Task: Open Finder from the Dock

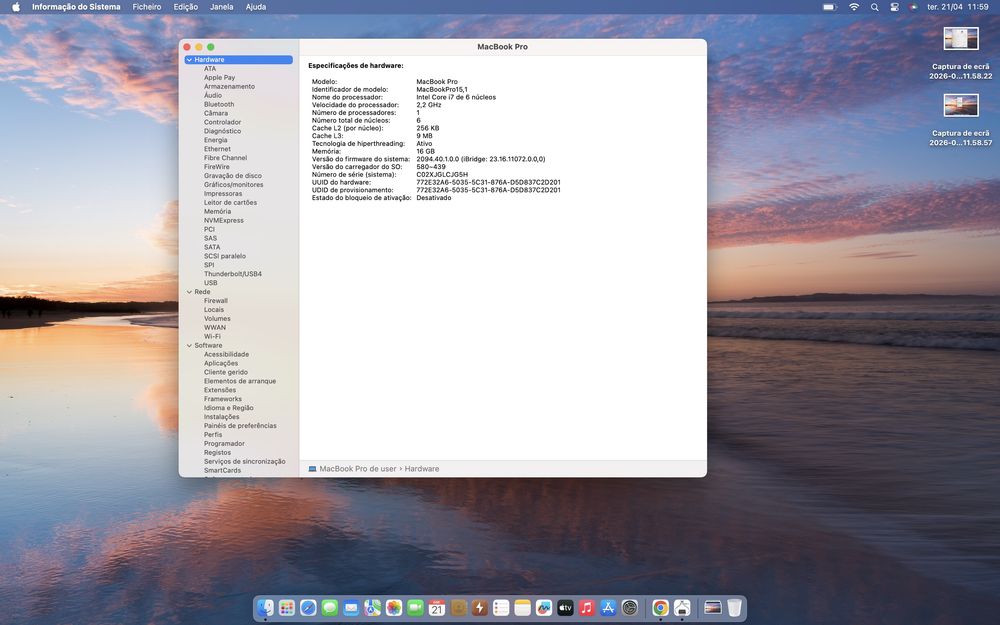Action: [265, 608]
